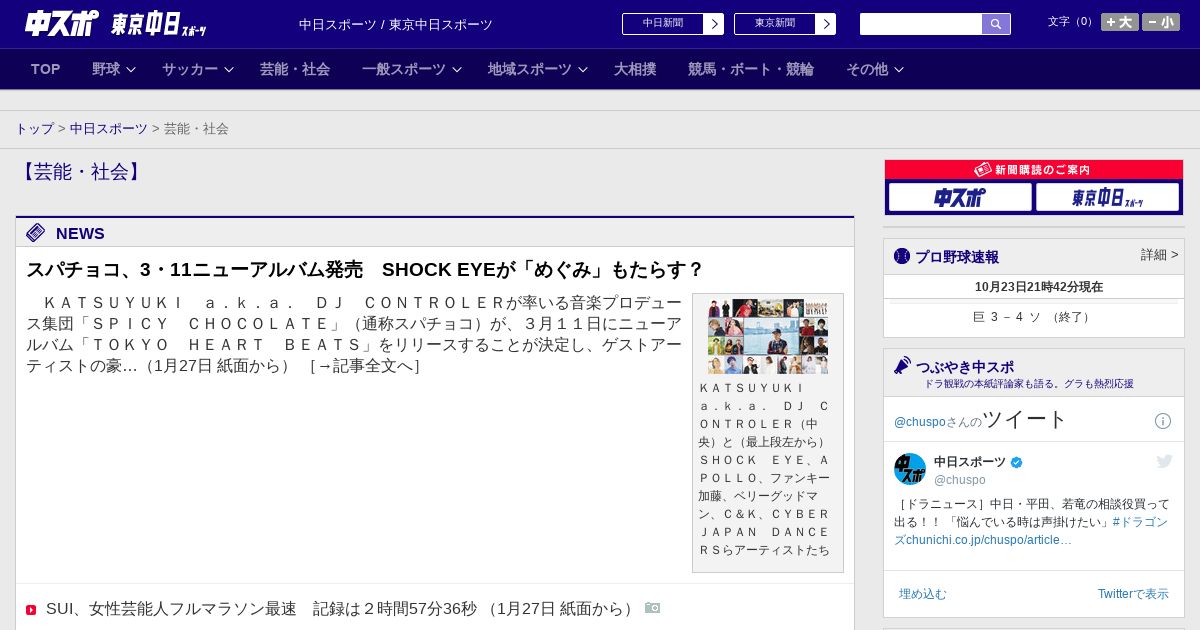Screen dimensions: 1200x630
Task: Click the verified badge beside 中日スポーツ
Action: [1017, 463]
